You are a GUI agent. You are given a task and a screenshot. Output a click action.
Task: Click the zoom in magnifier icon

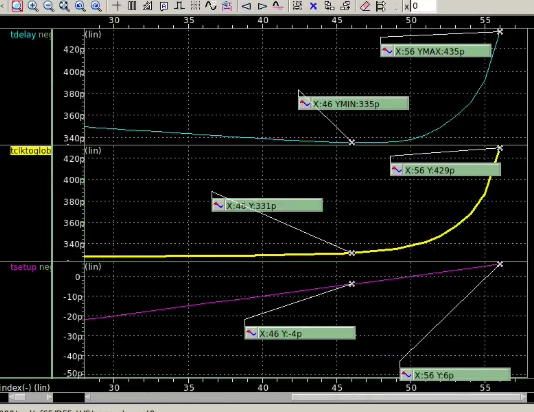pyautogui.click(x=33, y=6)
